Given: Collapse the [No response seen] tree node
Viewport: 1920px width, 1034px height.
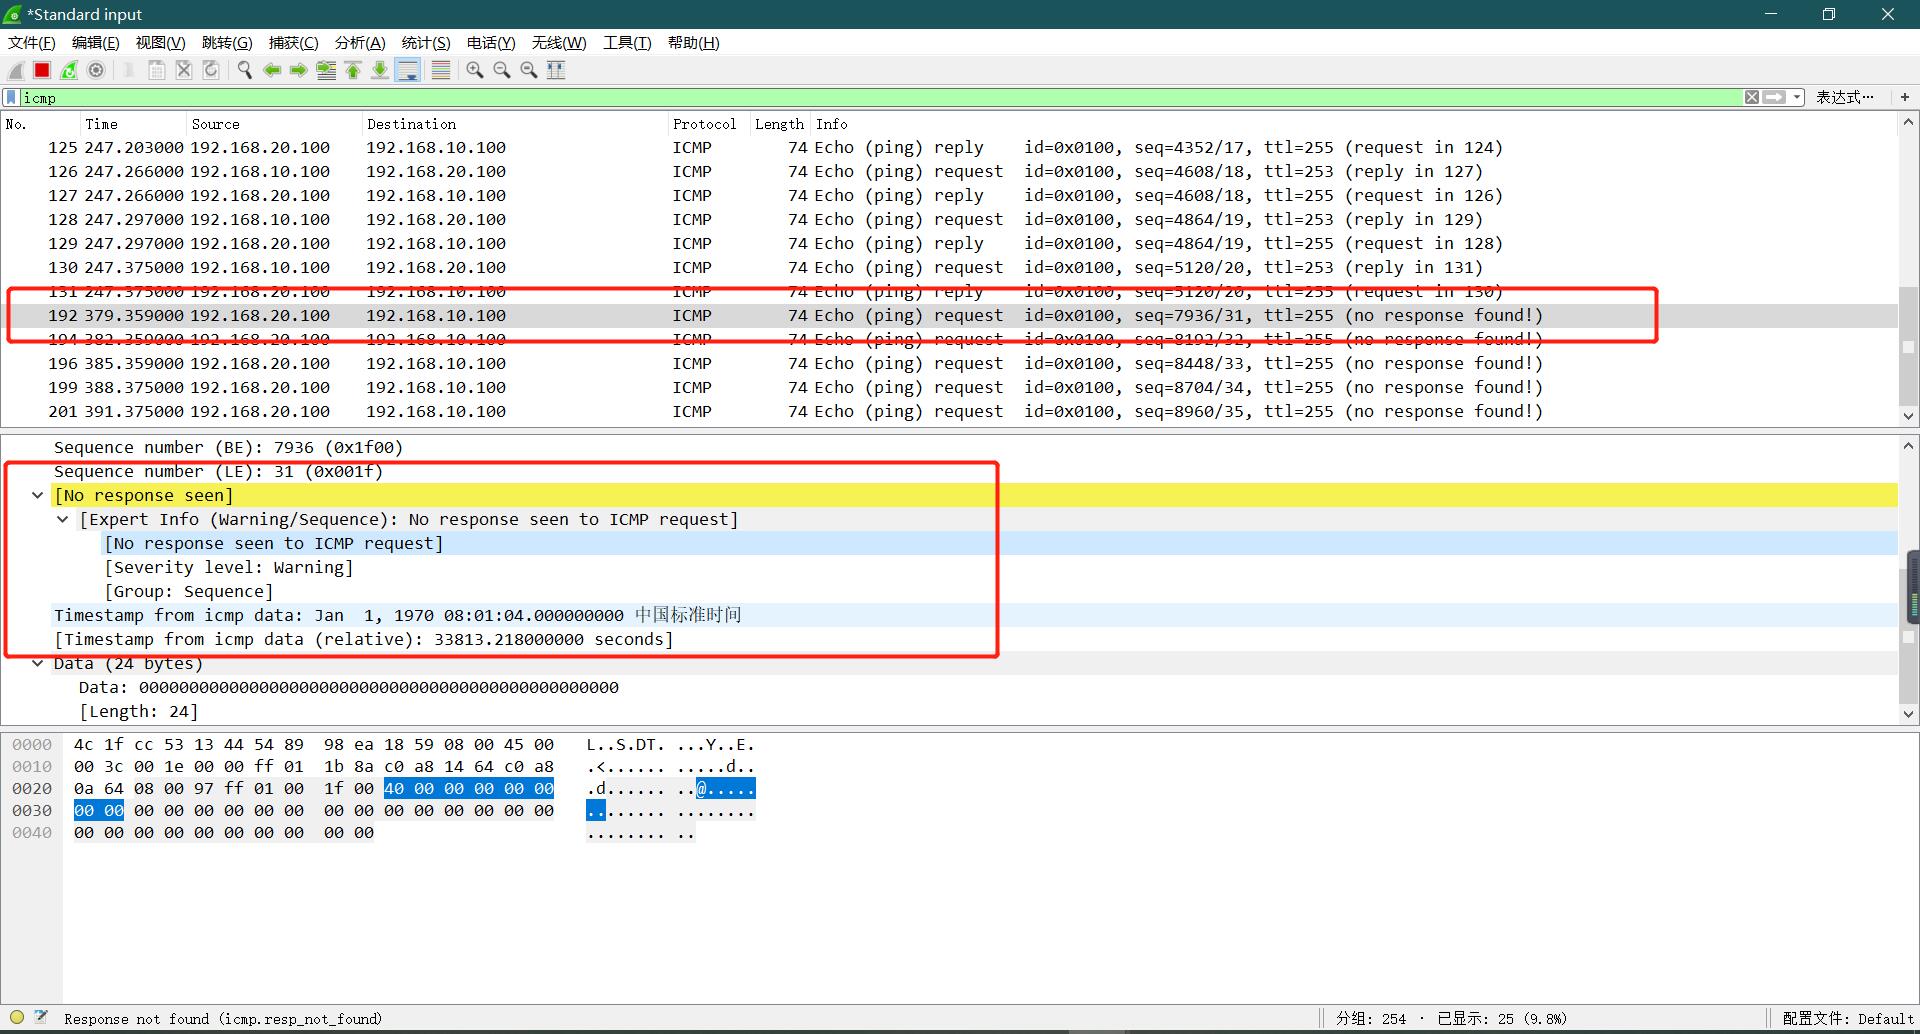Looking at the screenshot, I should [38, 496].
